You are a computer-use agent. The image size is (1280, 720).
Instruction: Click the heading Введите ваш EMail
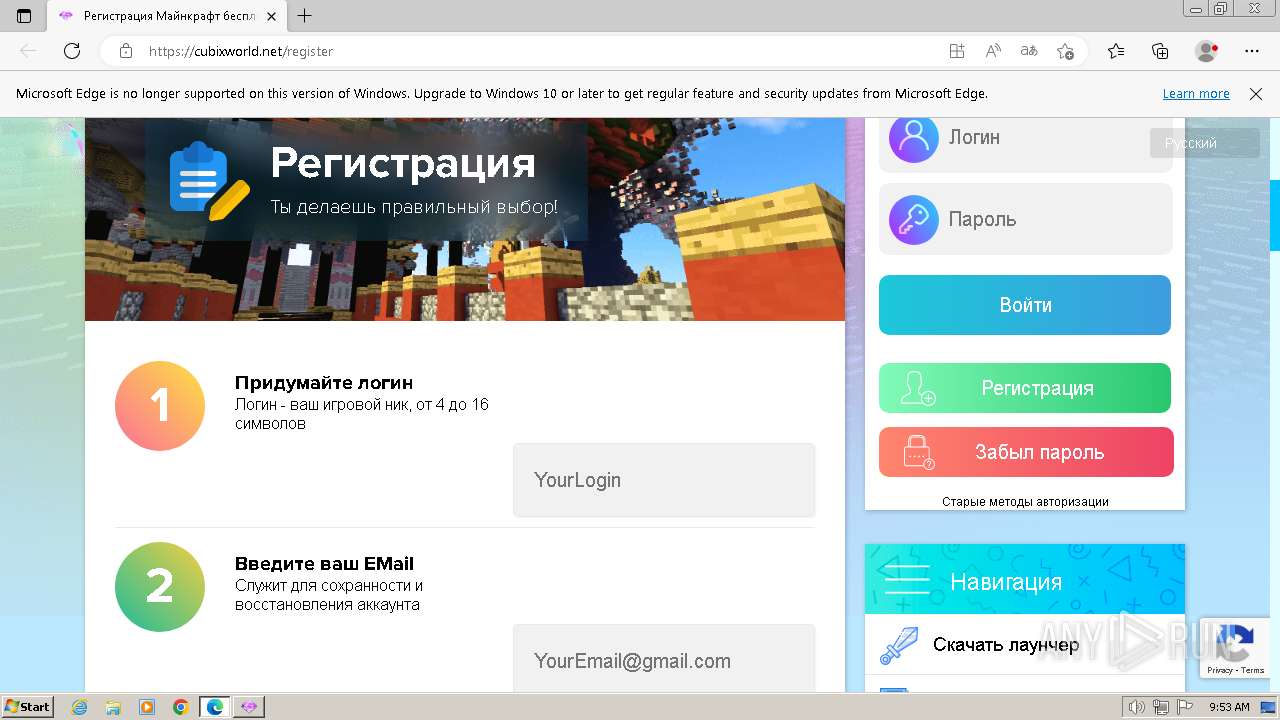(324, 564)
